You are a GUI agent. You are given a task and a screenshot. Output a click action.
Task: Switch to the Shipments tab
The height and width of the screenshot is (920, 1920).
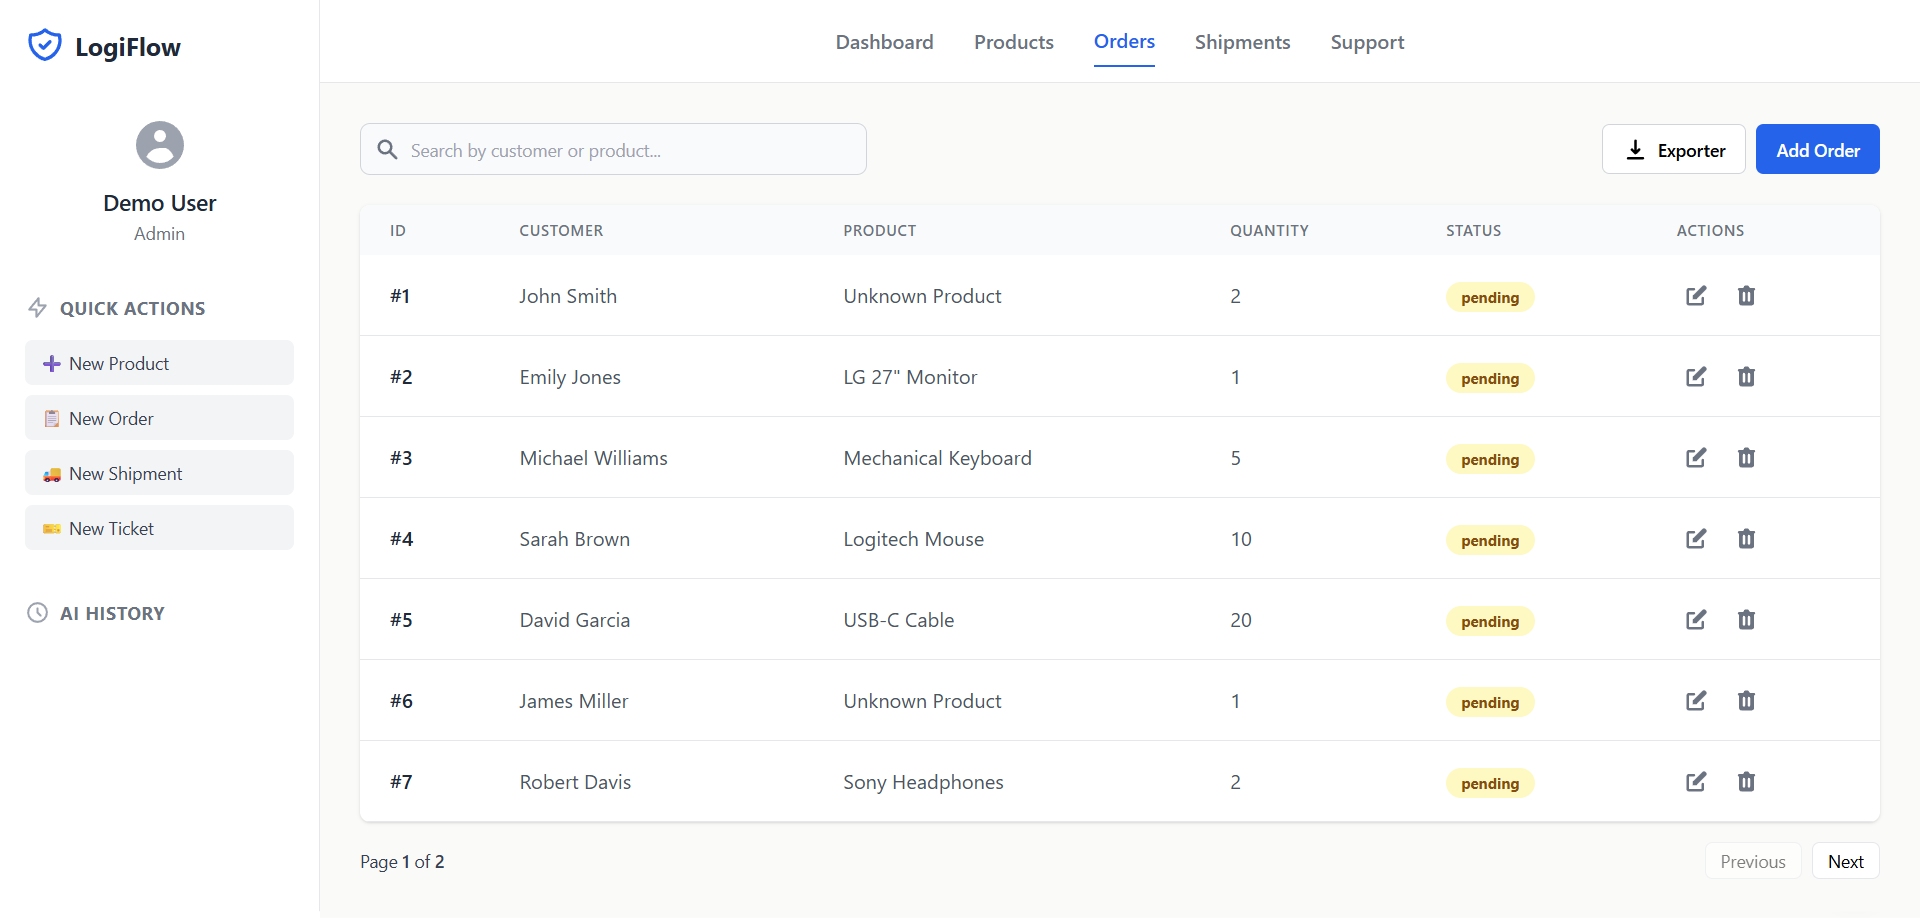coord(1242,42)
